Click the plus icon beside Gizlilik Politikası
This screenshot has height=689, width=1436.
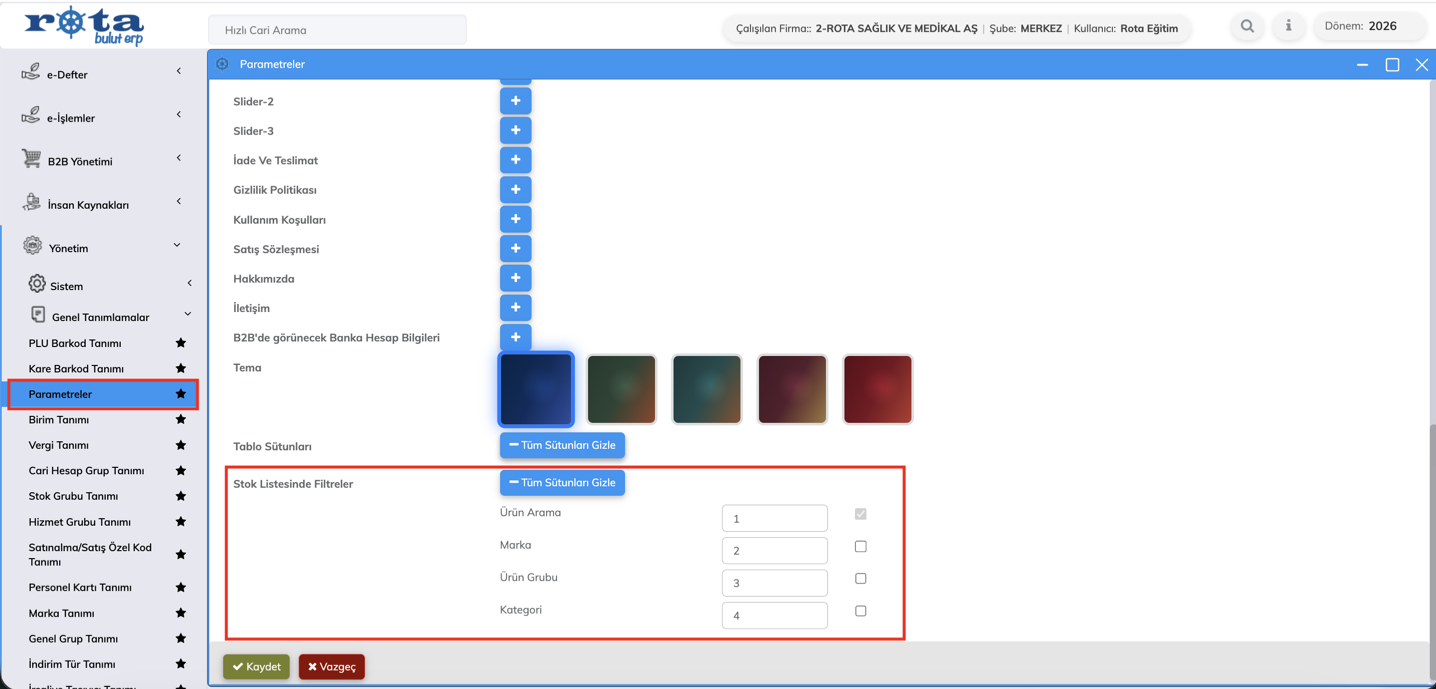[515, 190]
